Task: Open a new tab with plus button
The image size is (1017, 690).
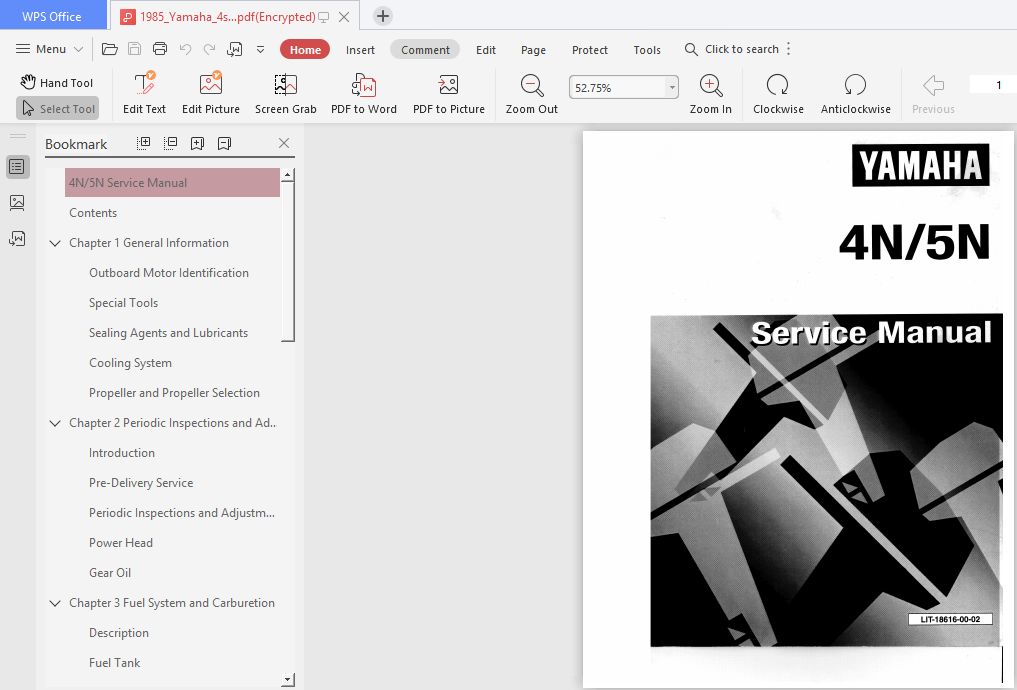Action: pyautogui.click(x=383, y=16)
